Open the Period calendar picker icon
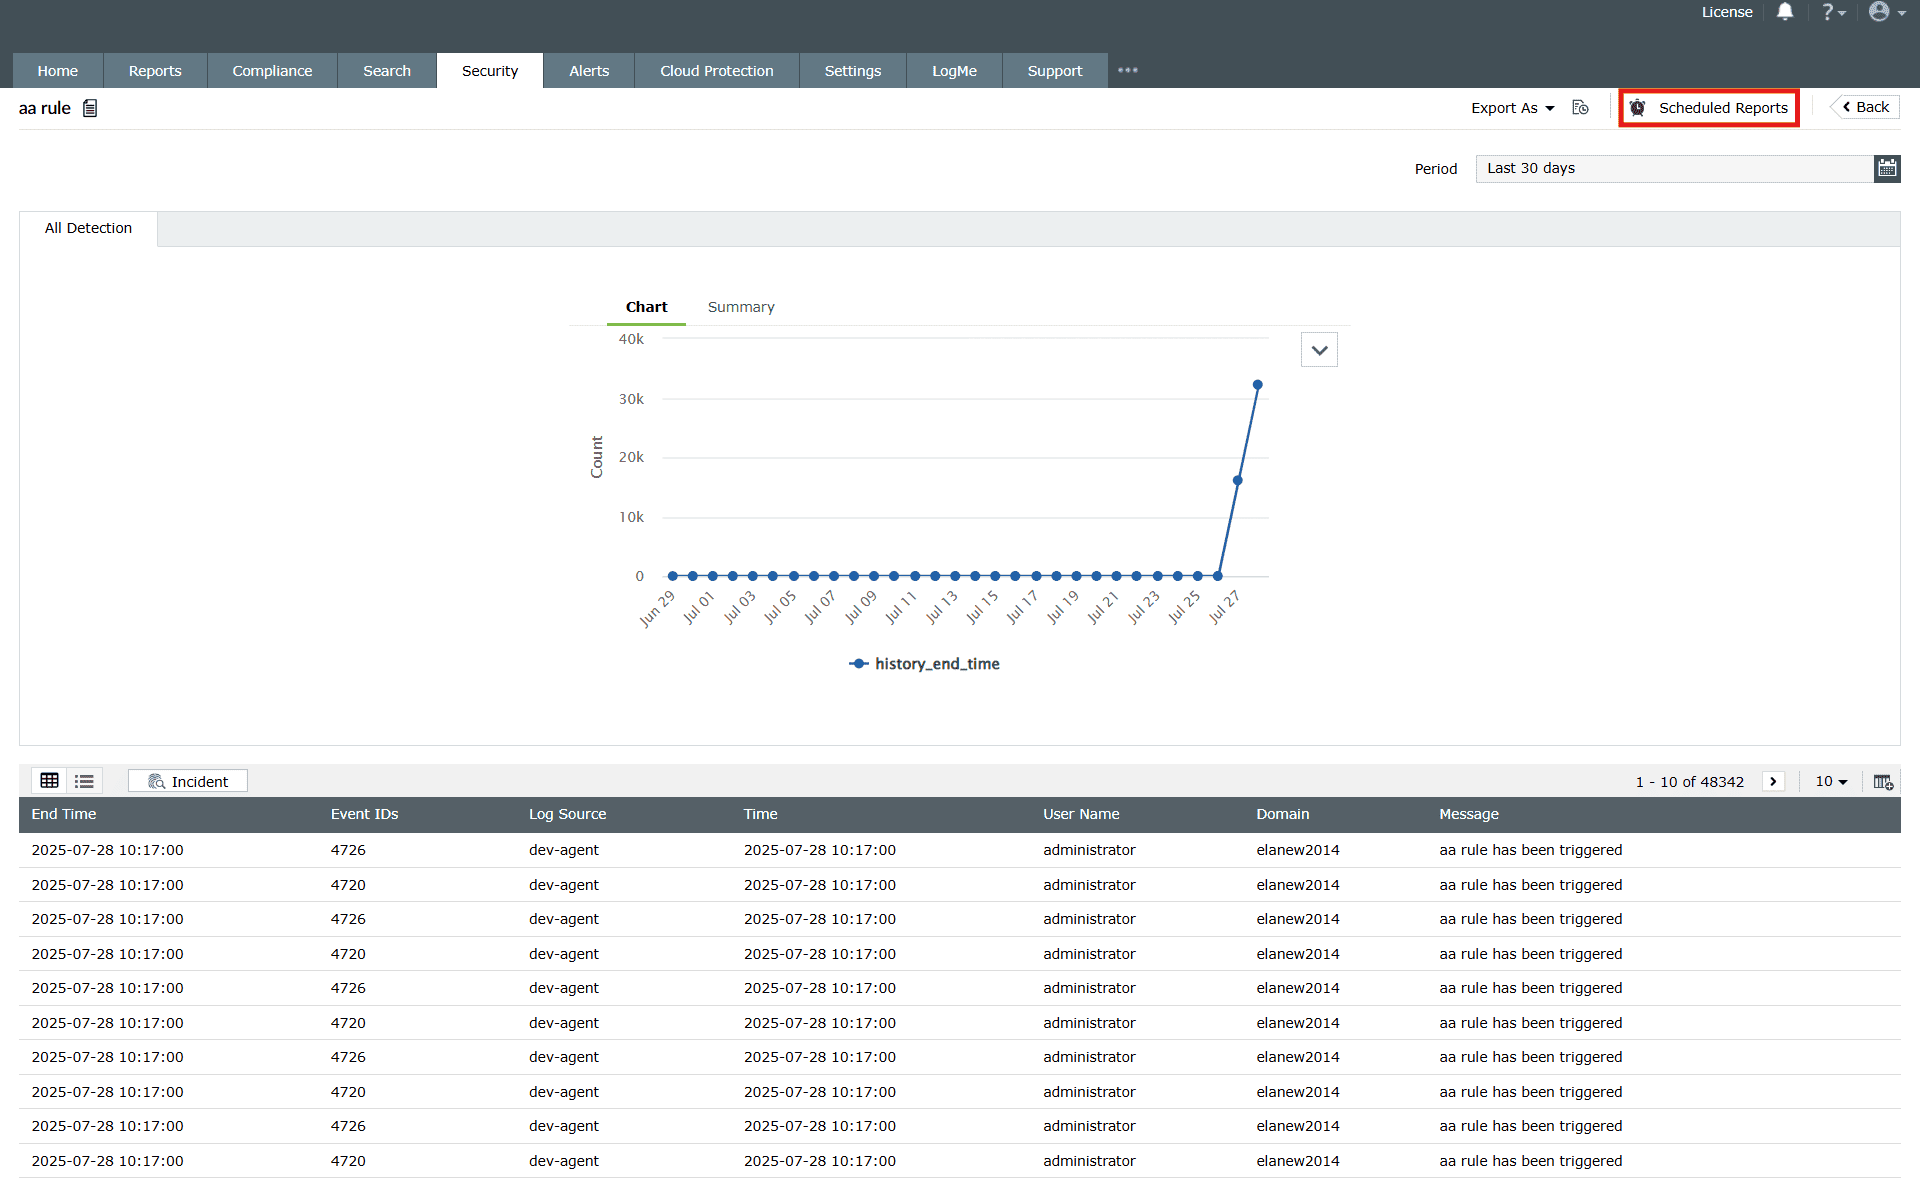 pos(1887,168)
